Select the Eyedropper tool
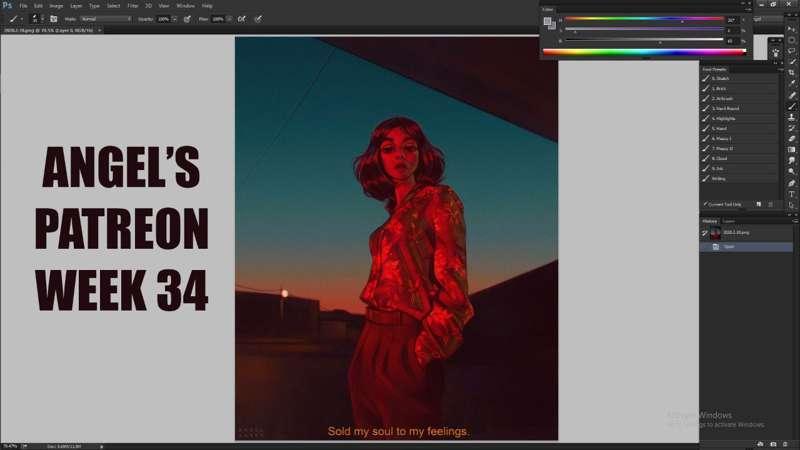This screenshot has width=800, height=450. coord(792,84)
